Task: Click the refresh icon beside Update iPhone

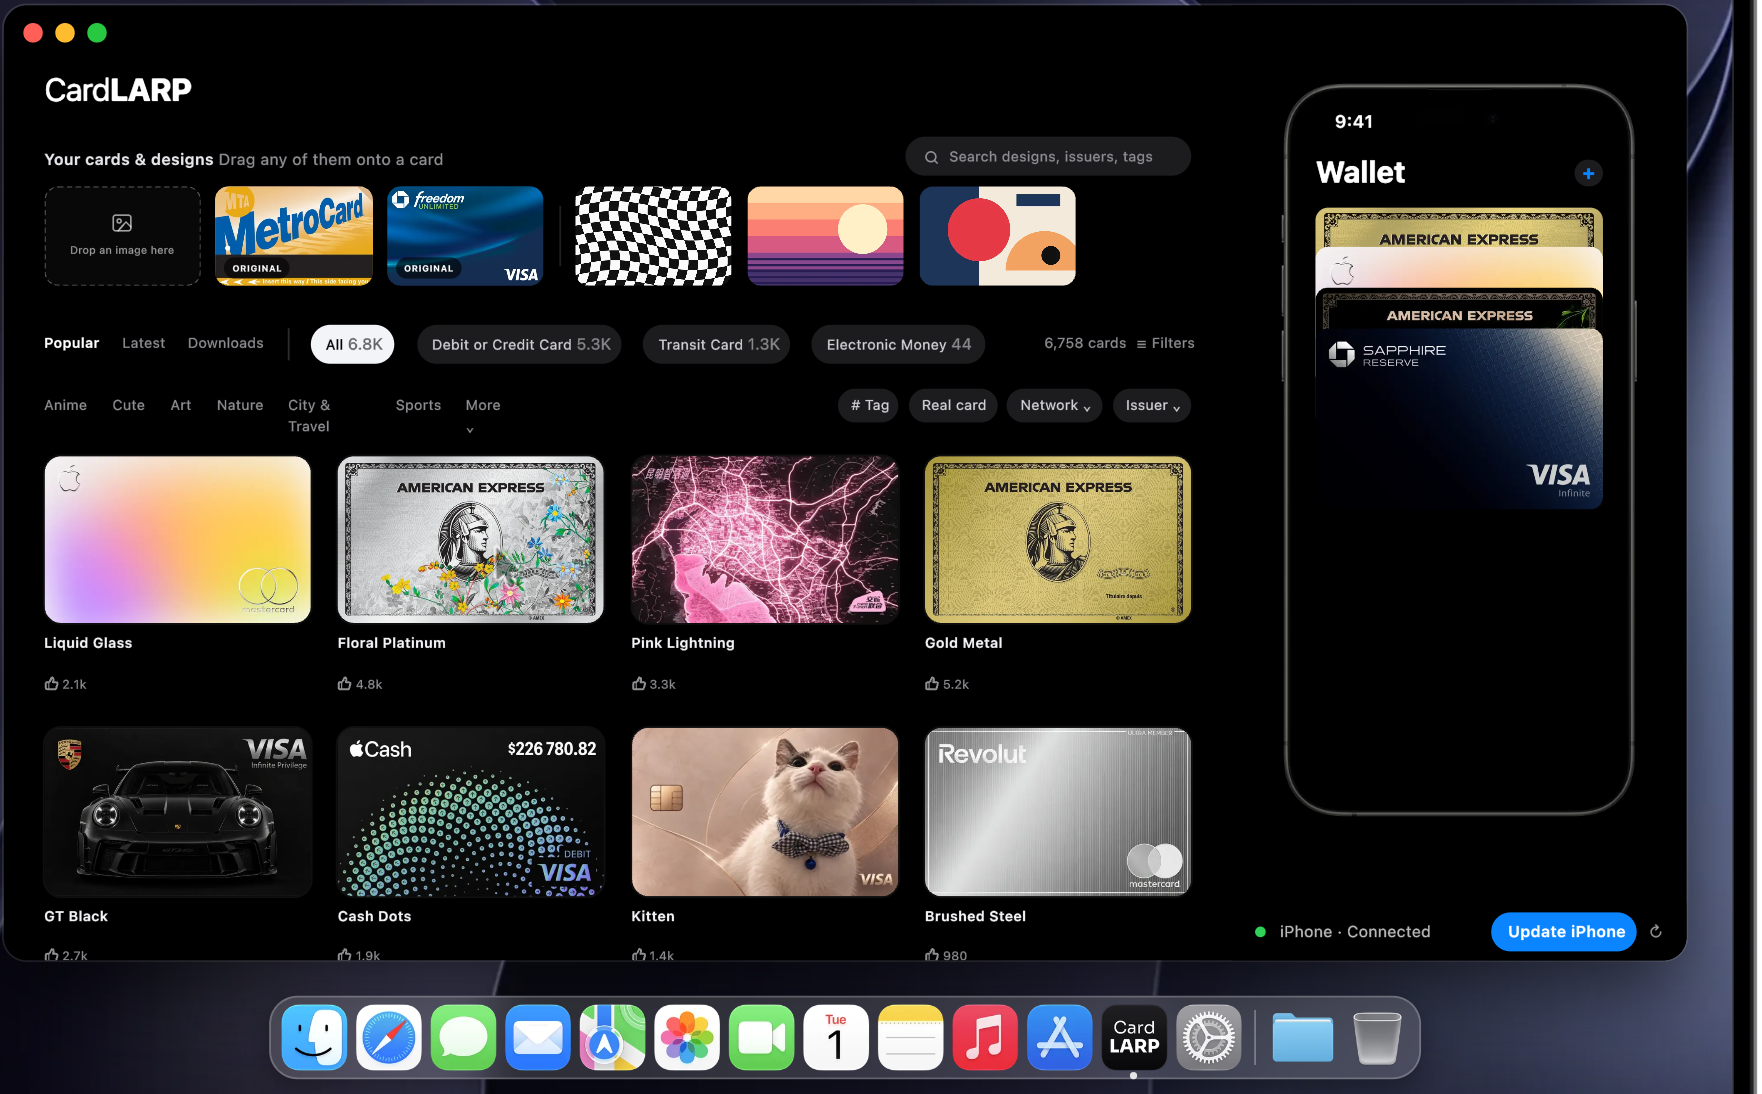Action: [x=1656, y=931]
